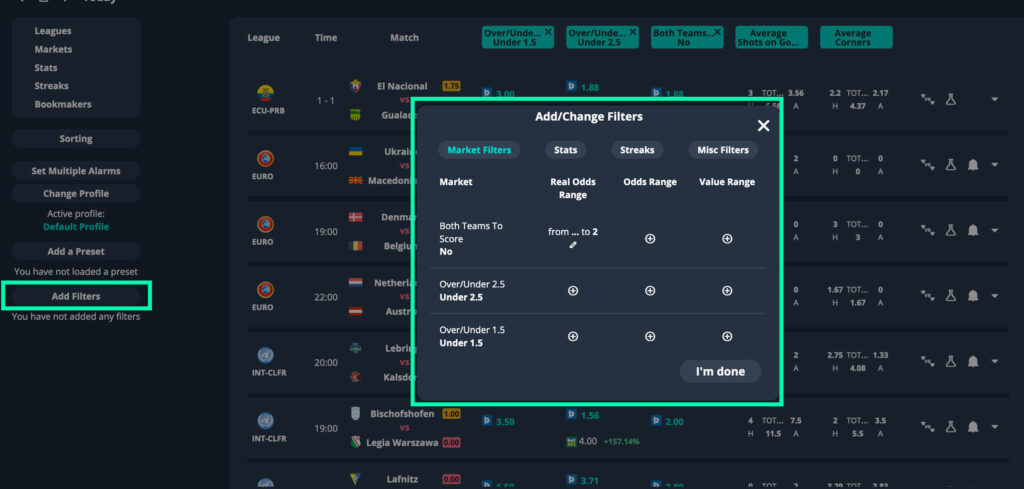Set alarm bell for Netherlands match
The width and height of the screenshot is (1024, 489).
pos(973,296)
